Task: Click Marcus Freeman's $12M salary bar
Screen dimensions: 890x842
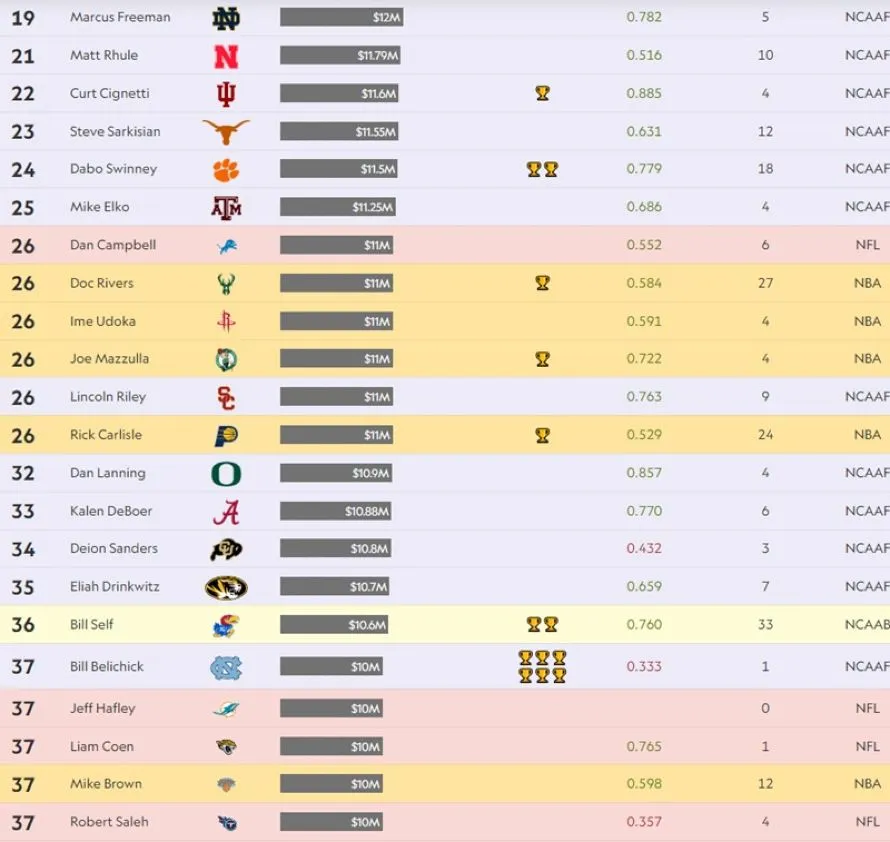Action: click(x=341, y=18)
